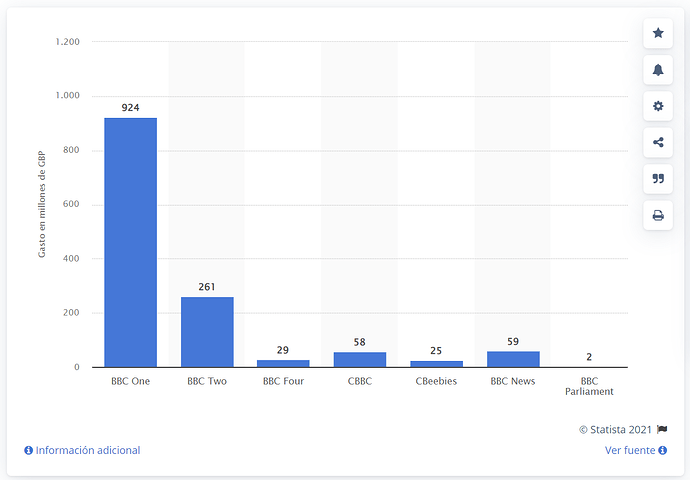This screenshot has height=480, width=690.
Task: Click the print icon
Action: (658, 215)
